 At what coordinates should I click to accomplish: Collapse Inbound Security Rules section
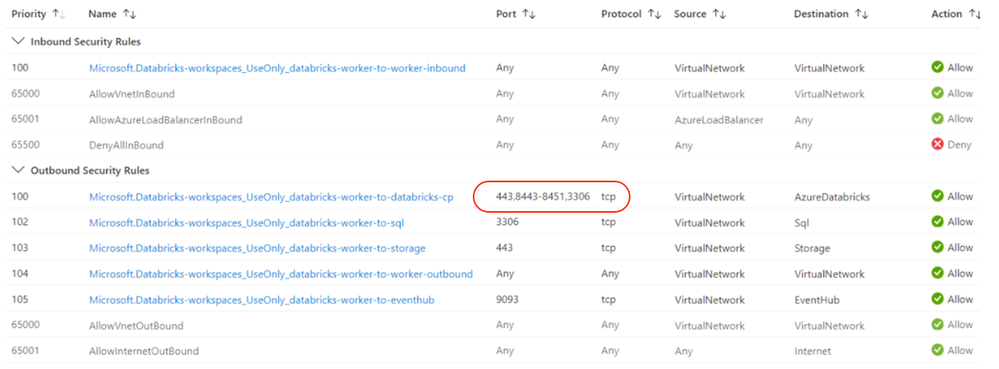click(18, 41)
